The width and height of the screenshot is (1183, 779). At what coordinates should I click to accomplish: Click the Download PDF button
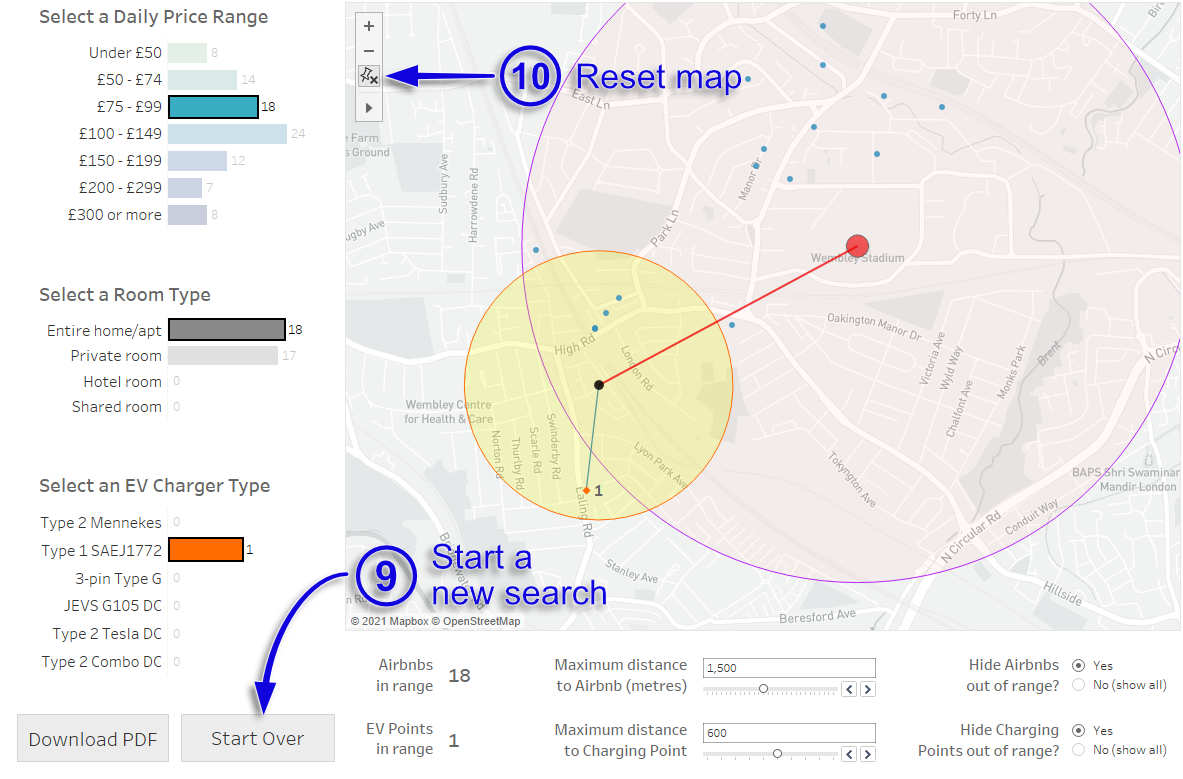click(x=93, y=739)
